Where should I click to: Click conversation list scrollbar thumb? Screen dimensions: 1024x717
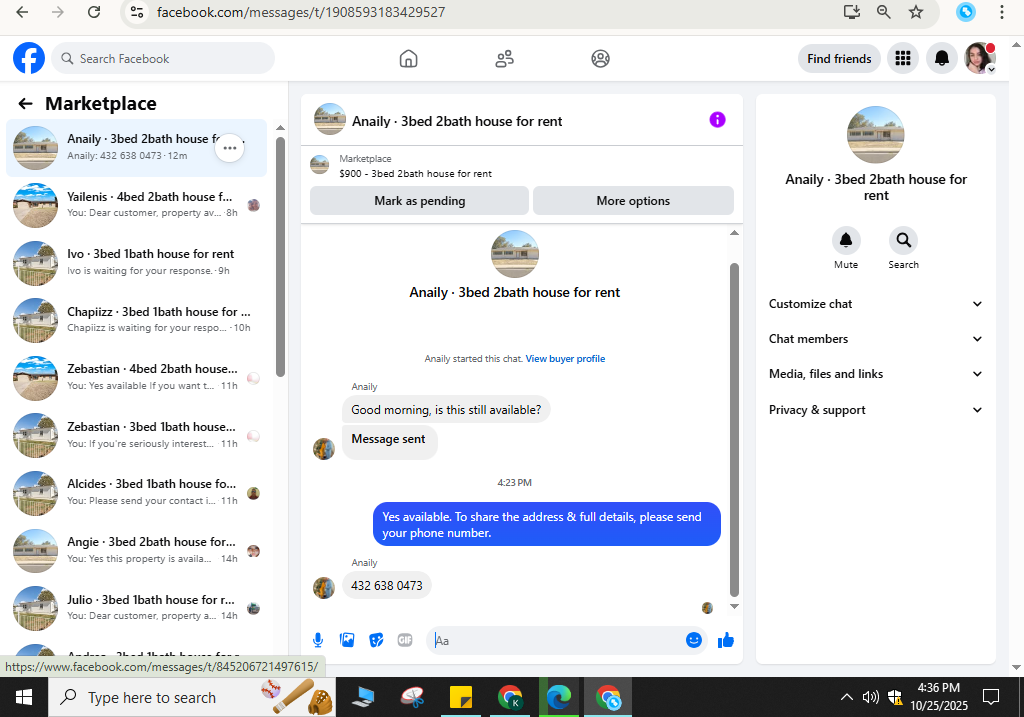(x=280, y=257)
